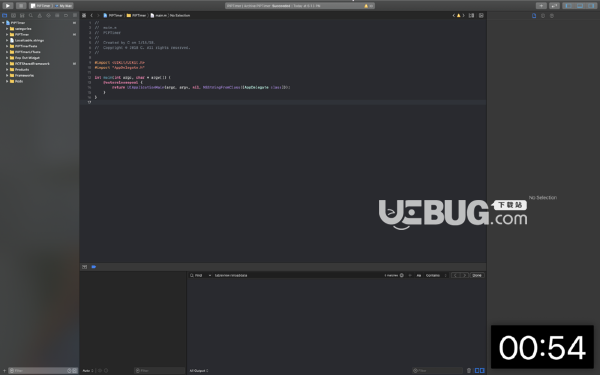Open the Contains dropdown in console search
The height and width of the screenshot is (375, 600).
coord(436,275)
